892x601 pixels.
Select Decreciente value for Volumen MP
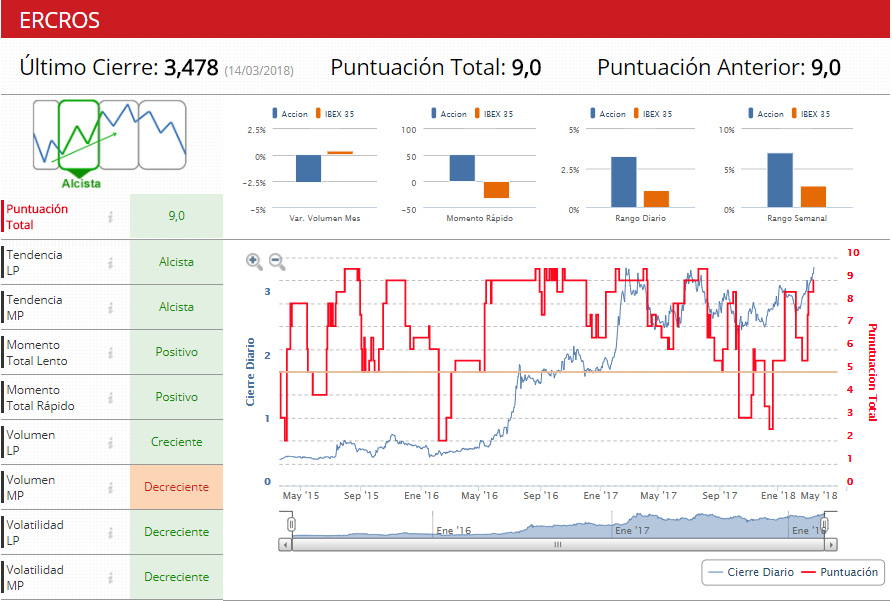pos(176,487)
